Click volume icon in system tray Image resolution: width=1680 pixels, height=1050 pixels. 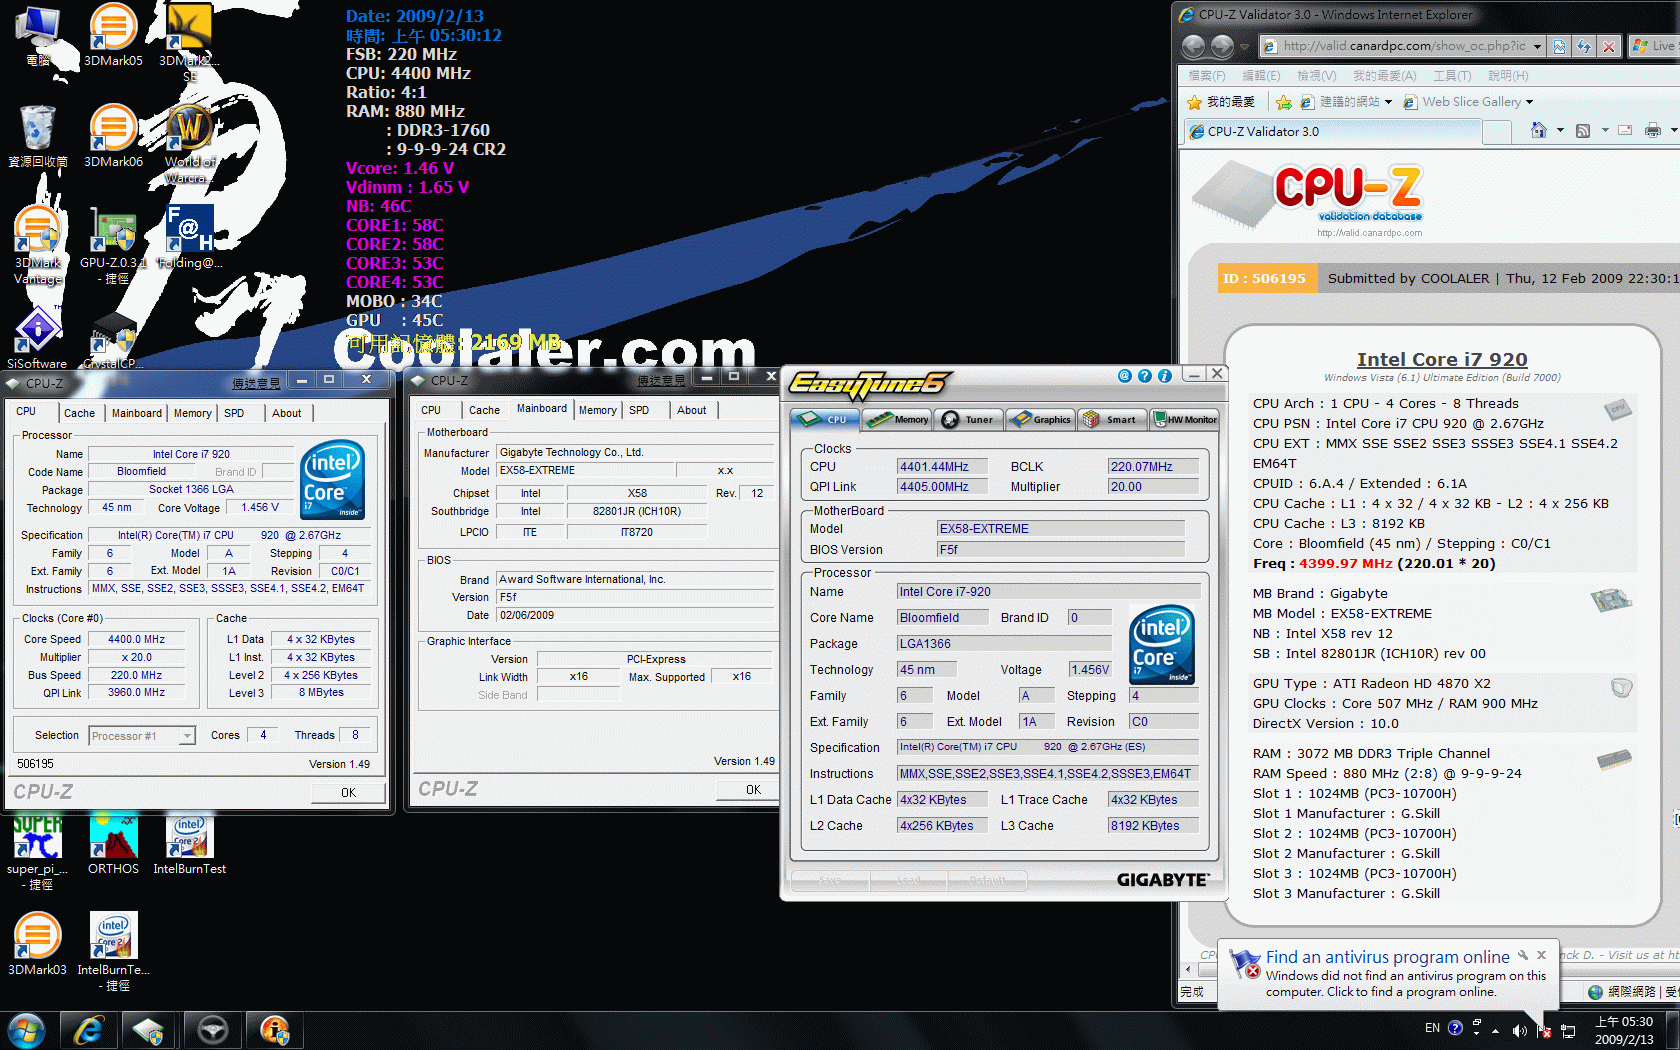1520,1030
